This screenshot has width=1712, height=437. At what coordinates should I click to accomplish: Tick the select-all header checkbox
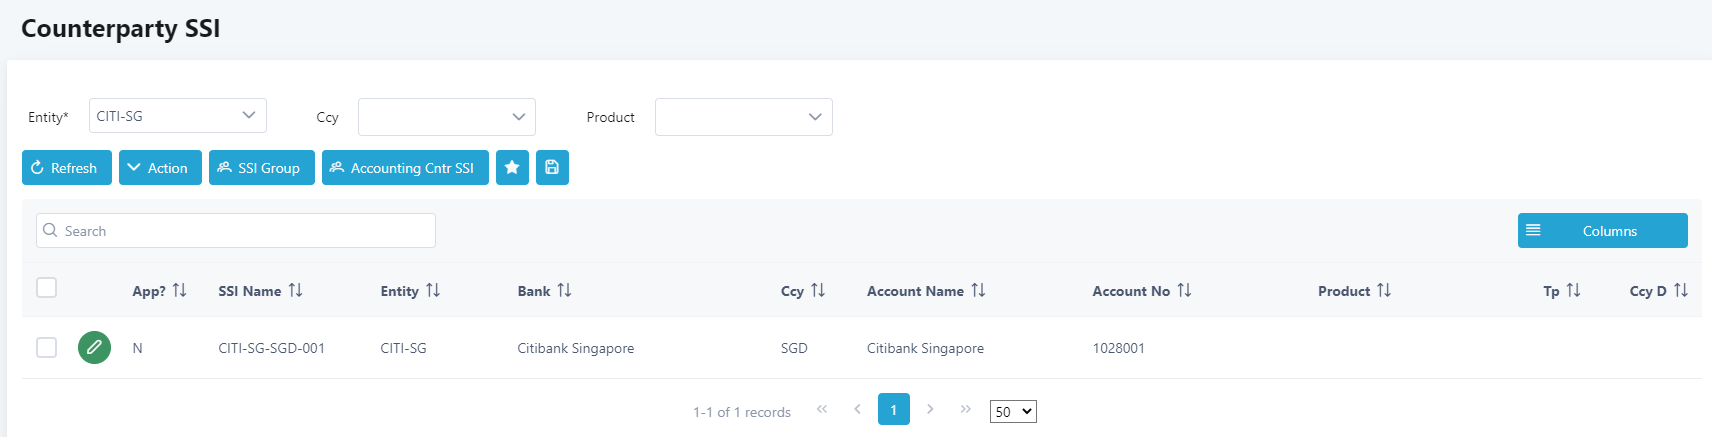coord(47,288)
